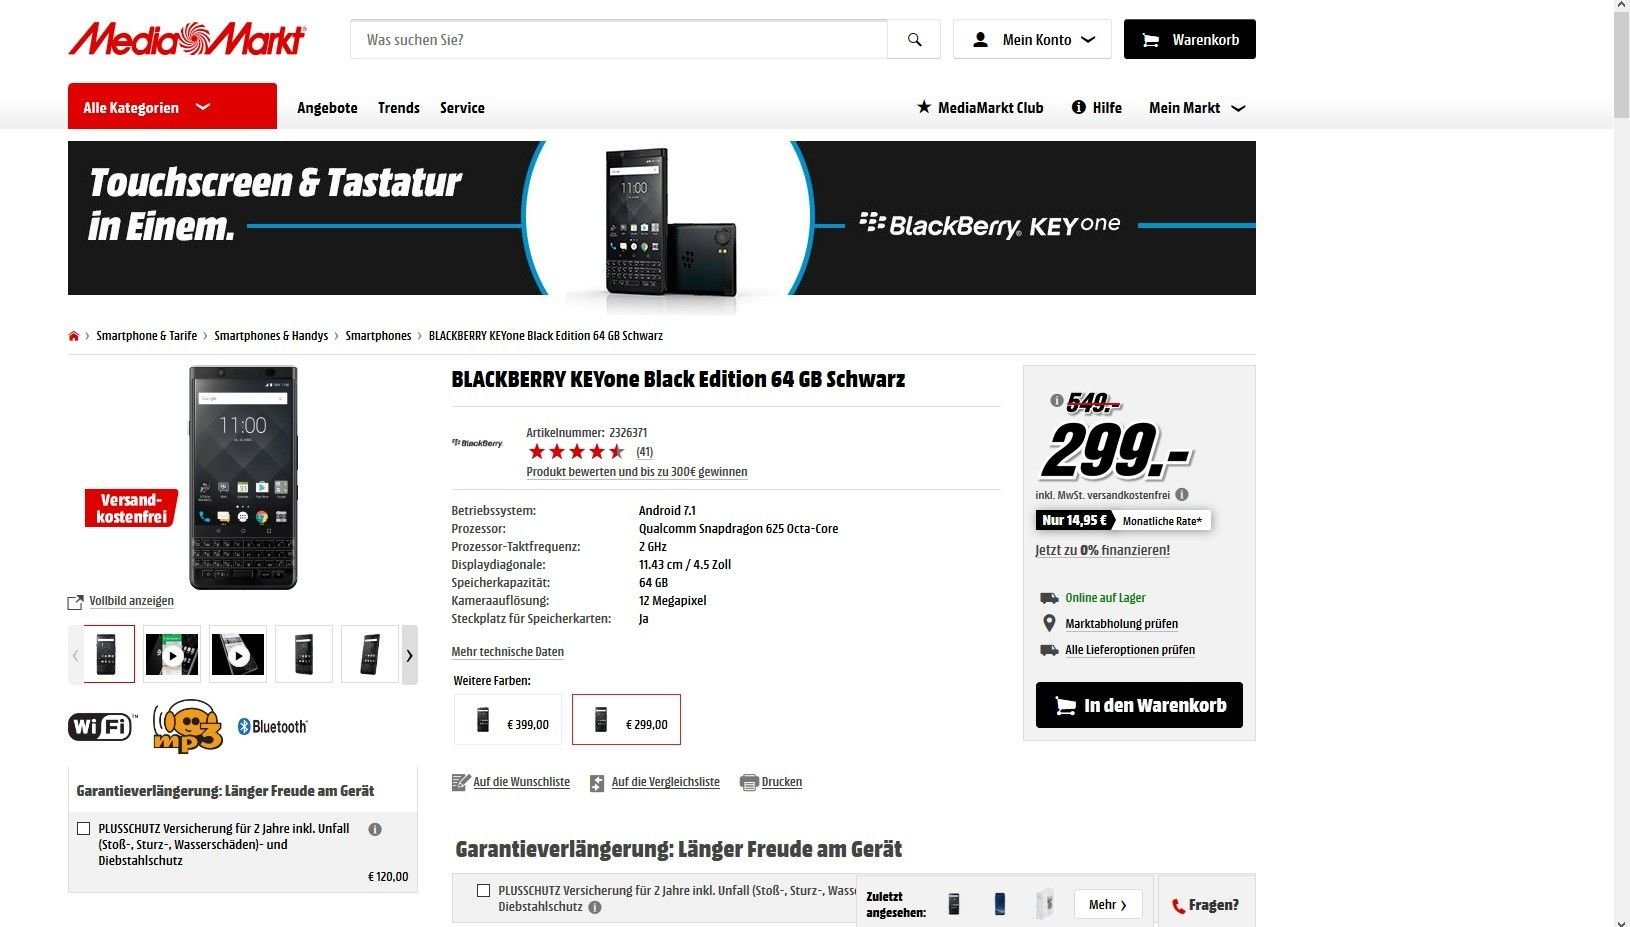Click the home icon in breadcrumb
The width and height of the screenshot is (1630, 927).
73,336
